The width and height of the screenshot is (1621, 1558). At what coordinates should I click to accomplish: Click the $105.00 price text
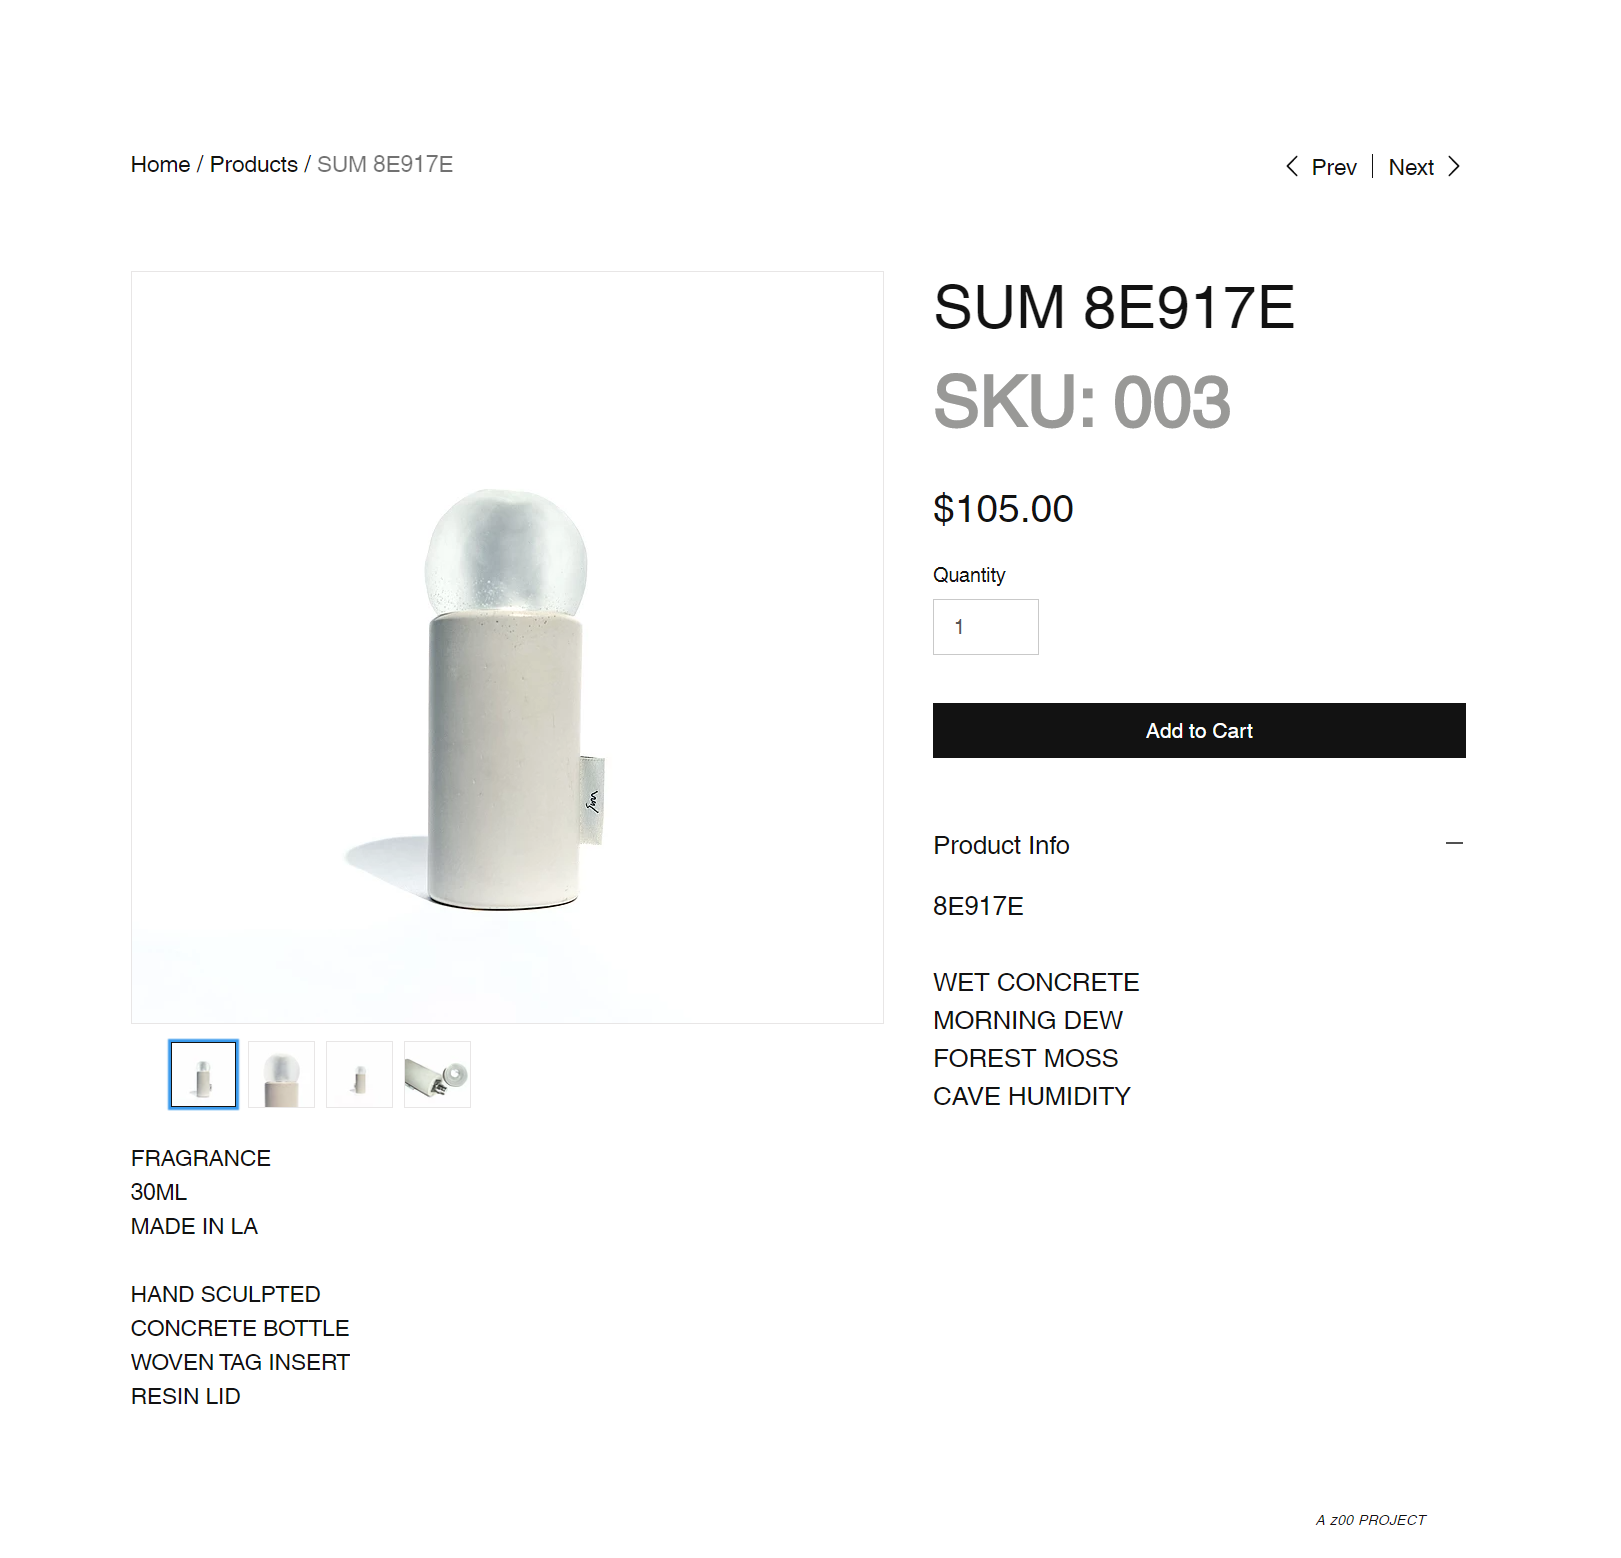click(1003, 509)
